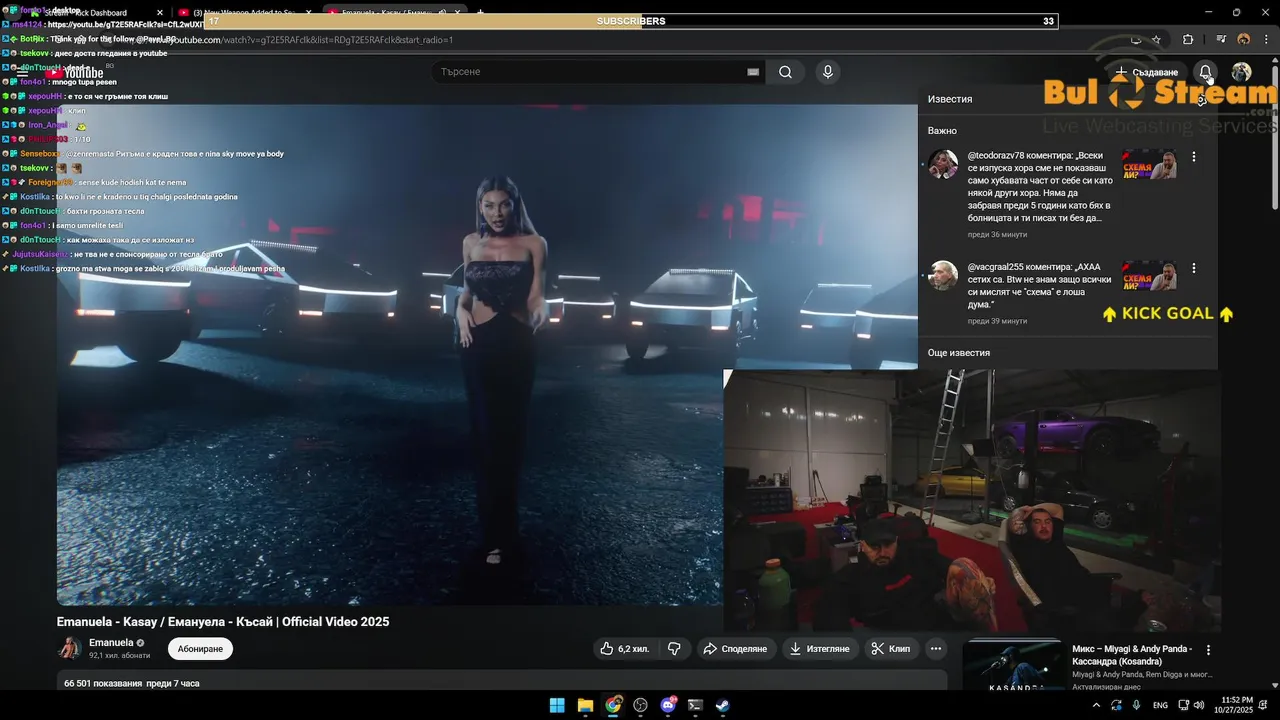Click the Клип clip button

(890, 649)
